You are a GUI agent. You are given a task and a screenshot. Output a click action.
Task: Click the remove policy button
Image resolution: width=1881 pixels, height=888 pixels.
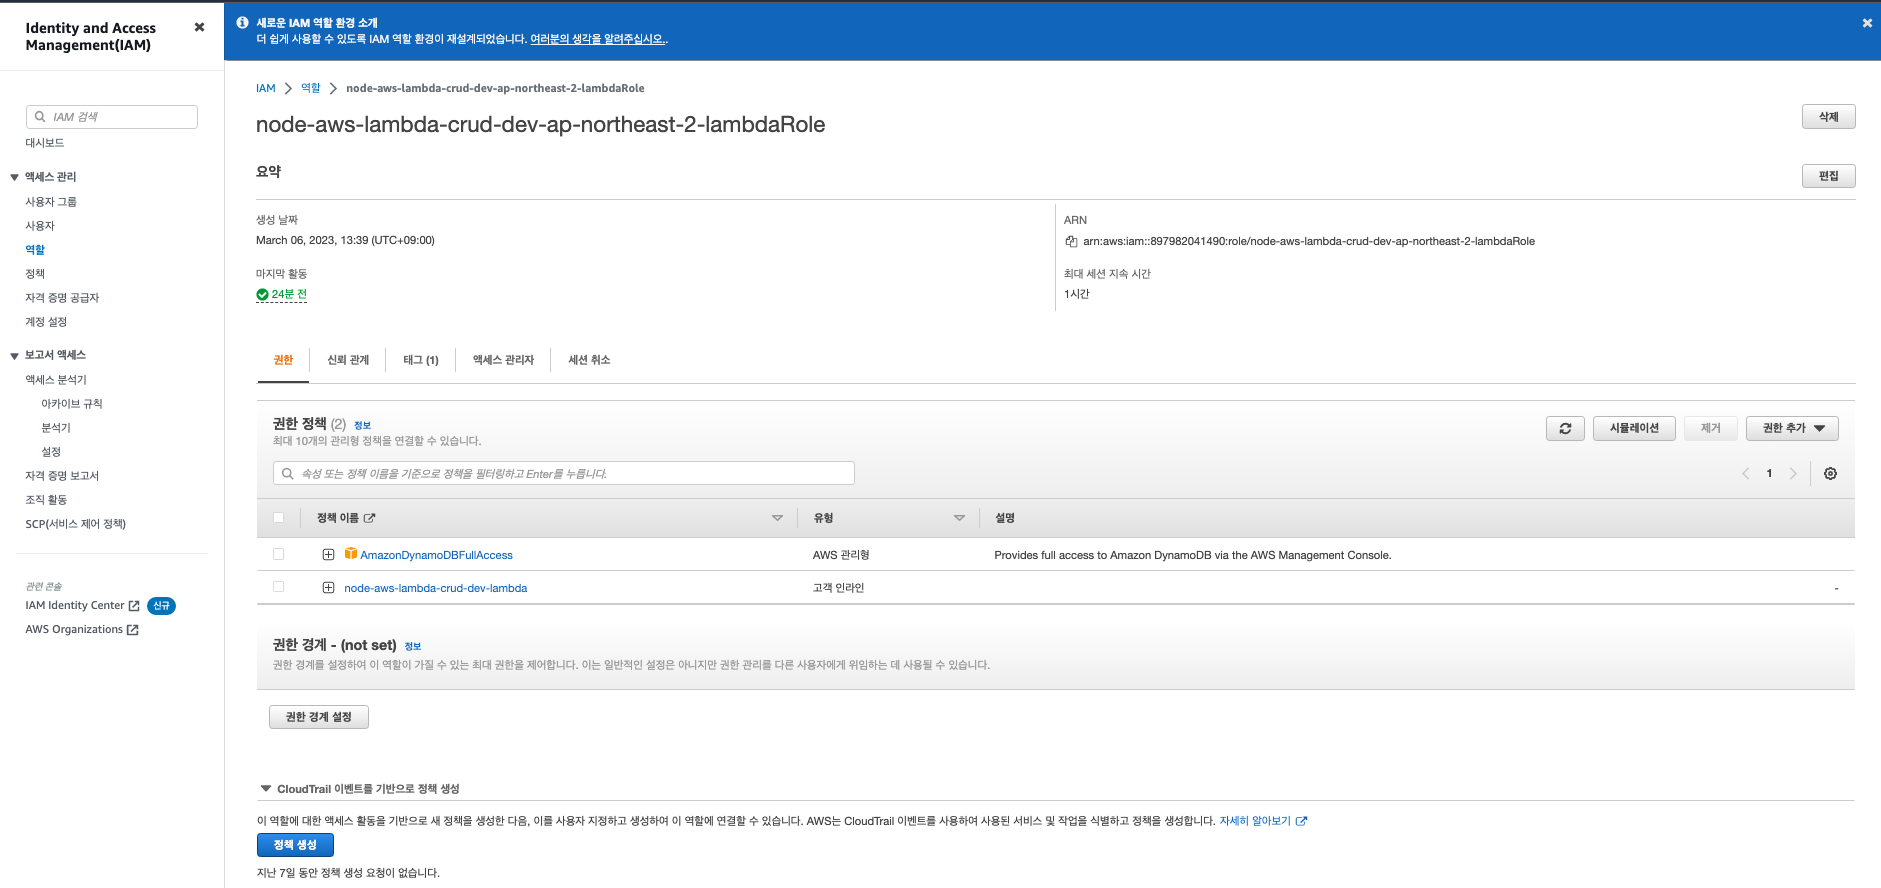[x=1711, y=428]
